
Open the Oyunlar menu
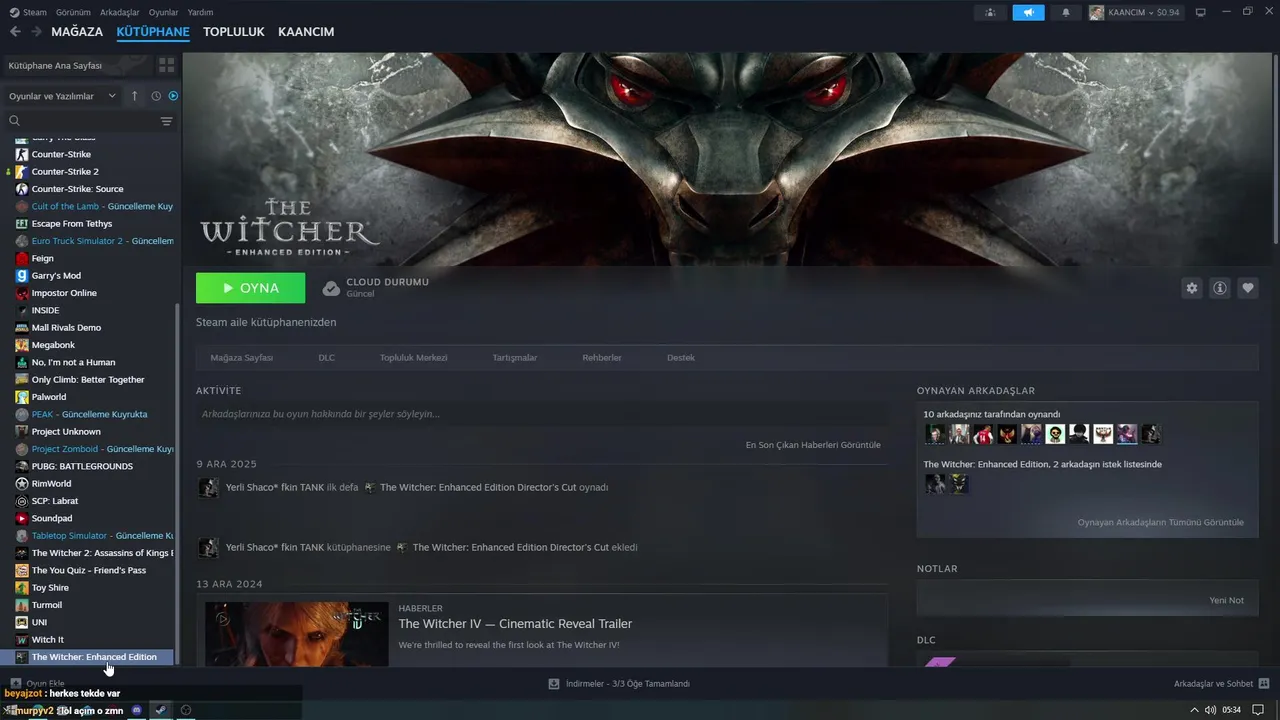click(164, 12)
